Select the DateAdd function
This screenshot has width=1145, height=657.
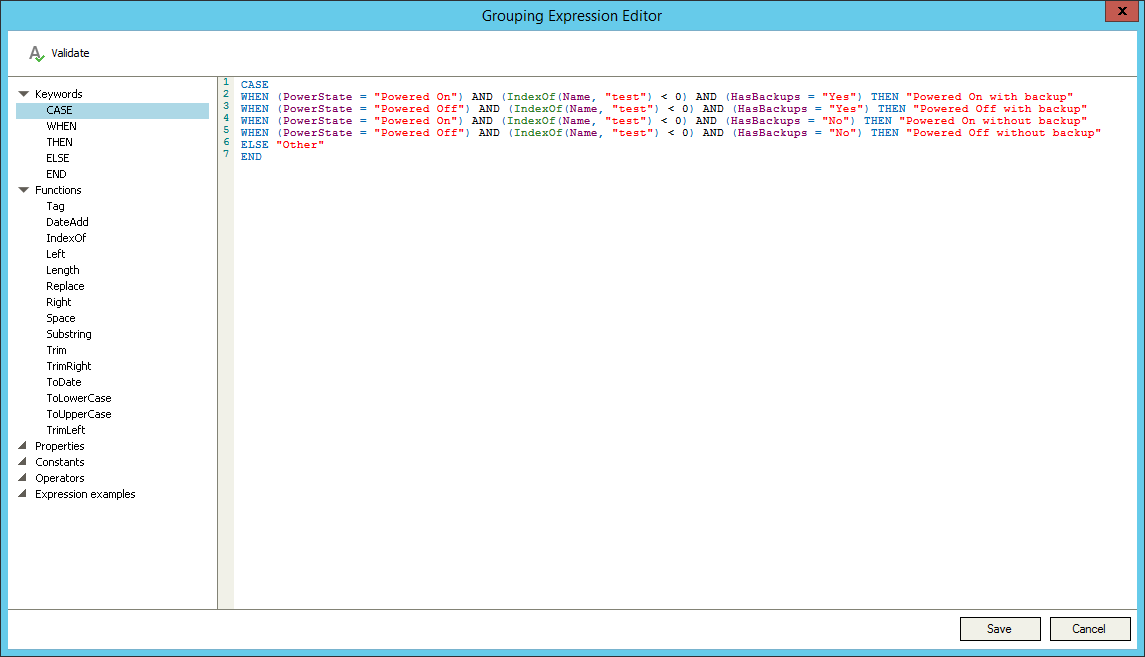coord(65,221)
